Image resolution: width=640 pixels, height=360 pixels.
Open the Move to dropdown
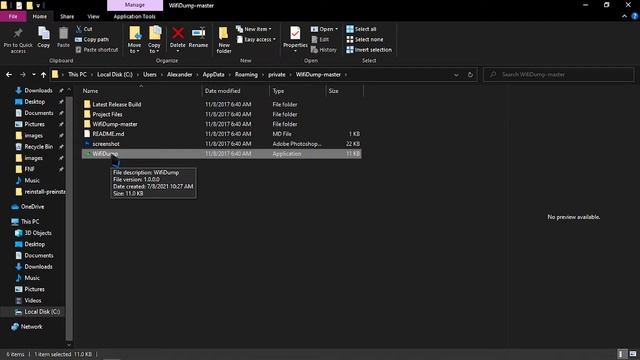(134, 40)
